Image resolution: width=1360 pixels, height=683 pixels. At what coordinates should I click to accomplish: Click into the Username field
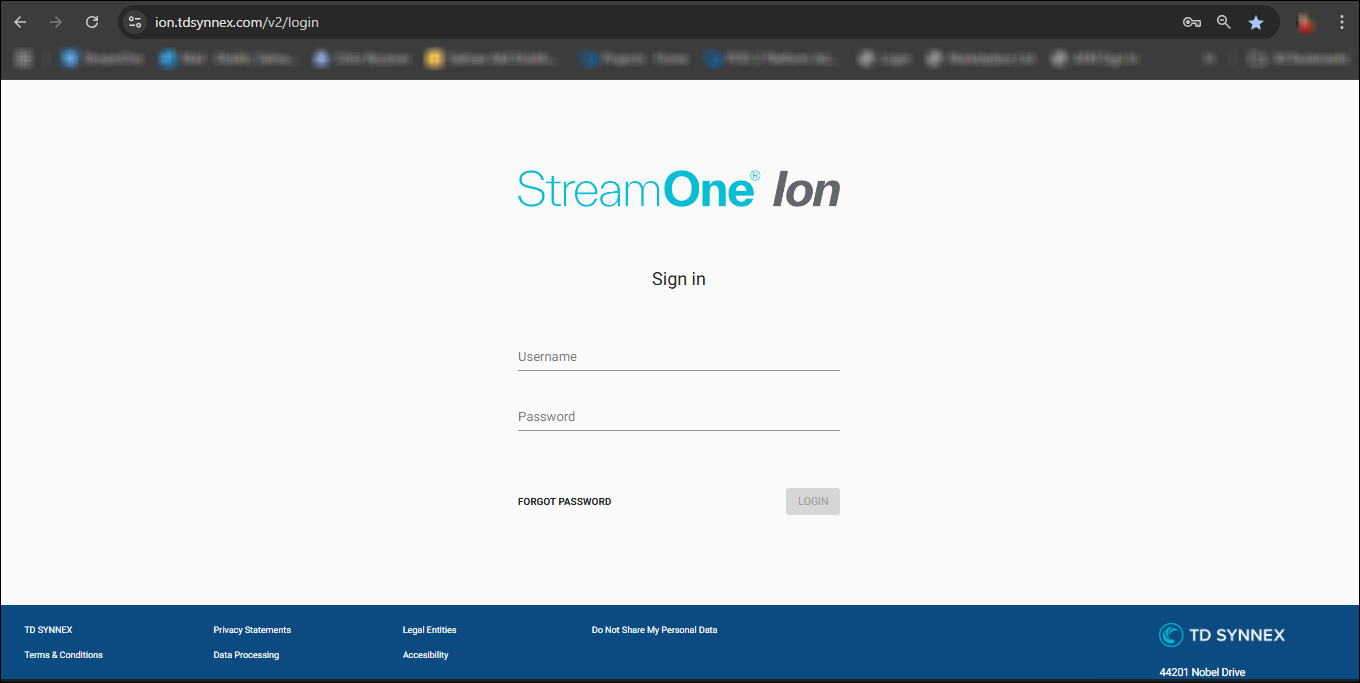[679, 357]
